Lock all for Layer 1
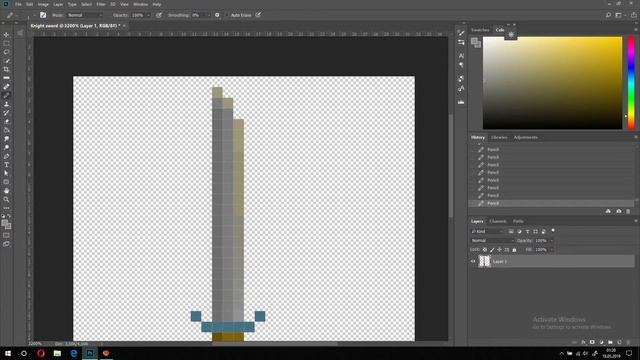 pos(514,249)
